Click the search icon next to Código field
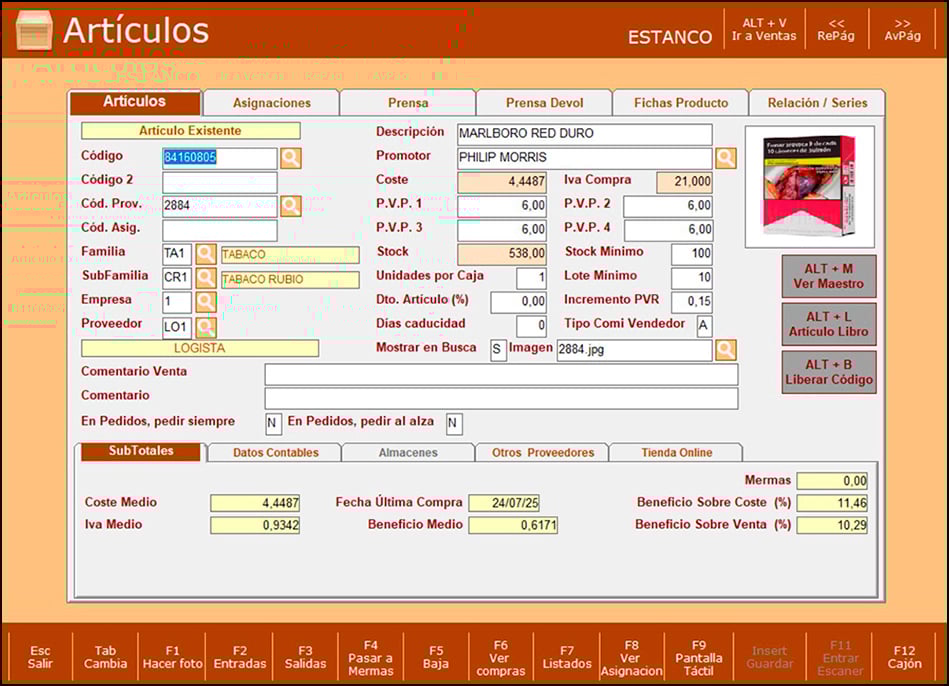 (290, 158)
